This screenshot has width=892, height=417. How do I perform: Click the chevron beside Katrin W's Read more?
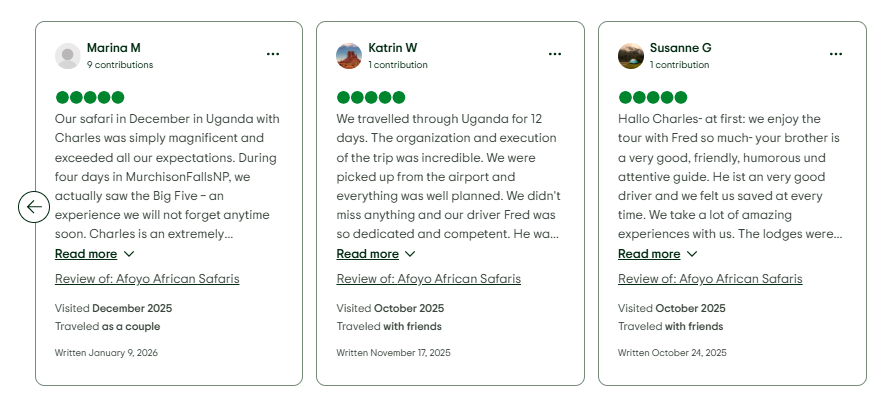(410, 254)
